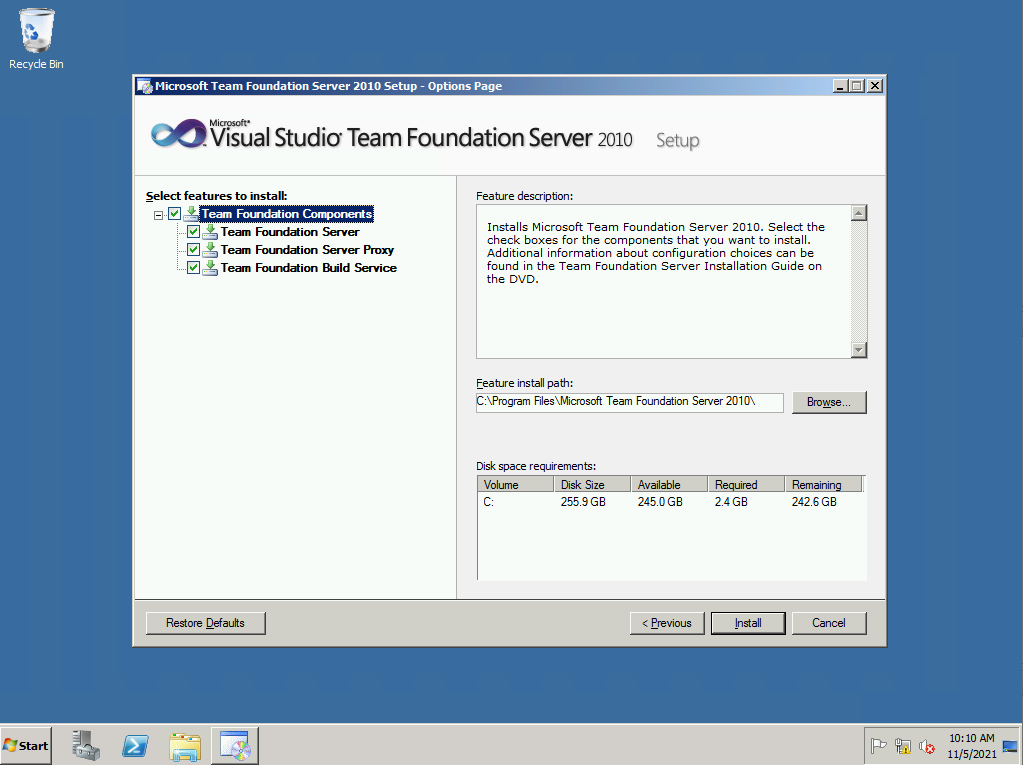Toggle the Team Foundation Server Proxy checkbox

[x=194, y=250]
